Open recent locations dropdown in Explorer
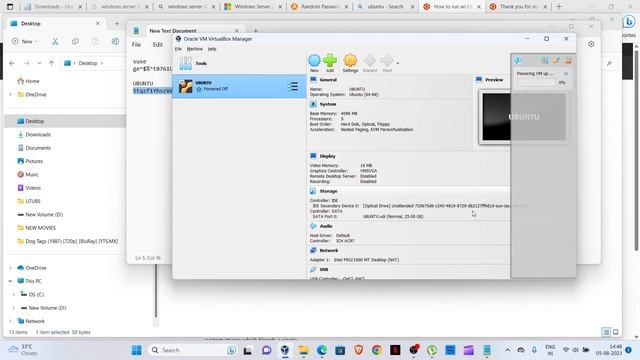Screen dimensions: 640x360 (x=39, y=63)
